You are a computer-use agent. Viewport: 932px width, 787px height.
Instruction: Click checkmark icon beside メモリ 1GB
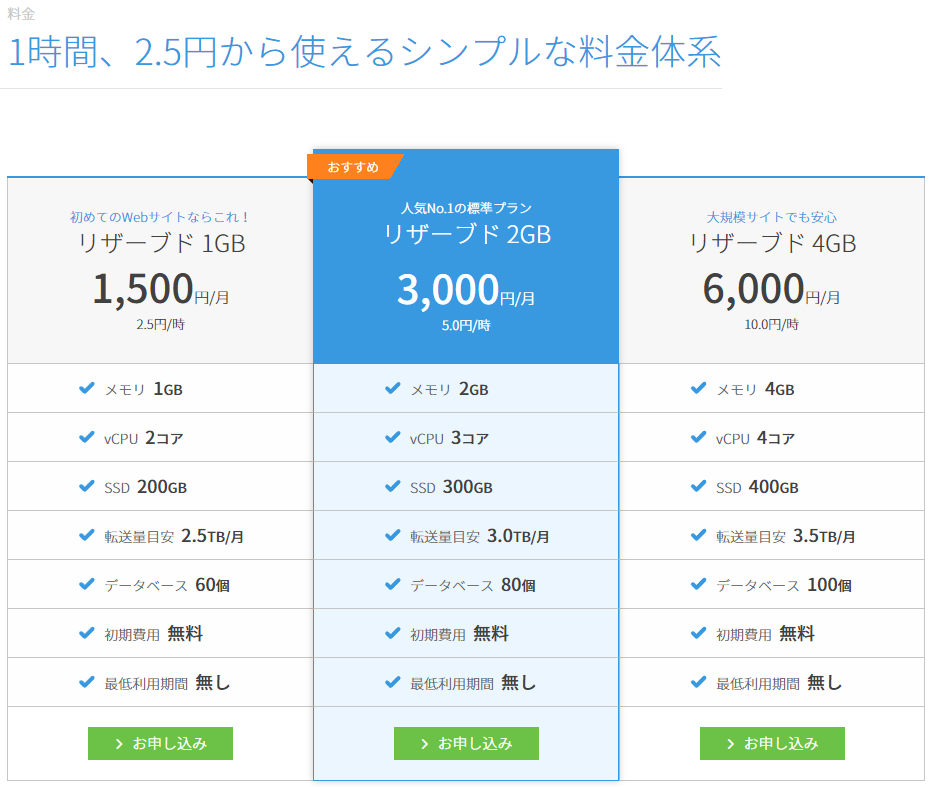point(87,388)
